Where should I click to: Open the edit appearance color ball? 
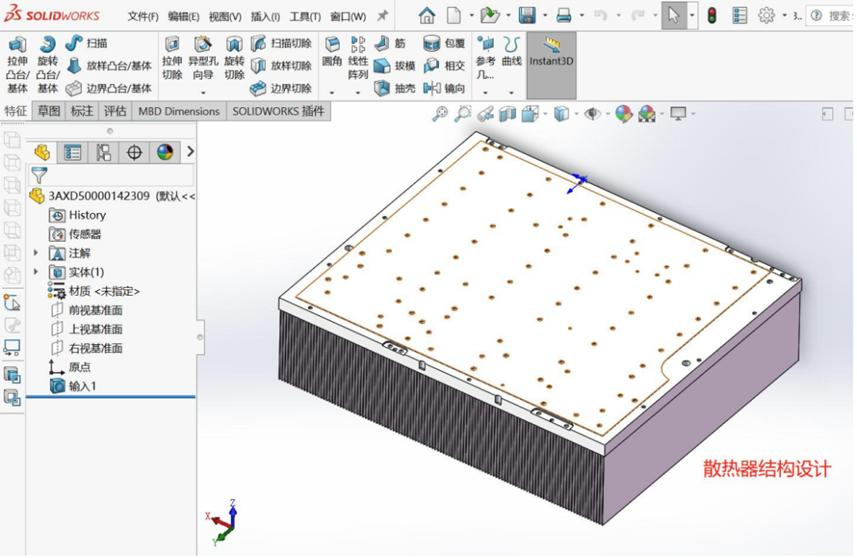(623, 114)
